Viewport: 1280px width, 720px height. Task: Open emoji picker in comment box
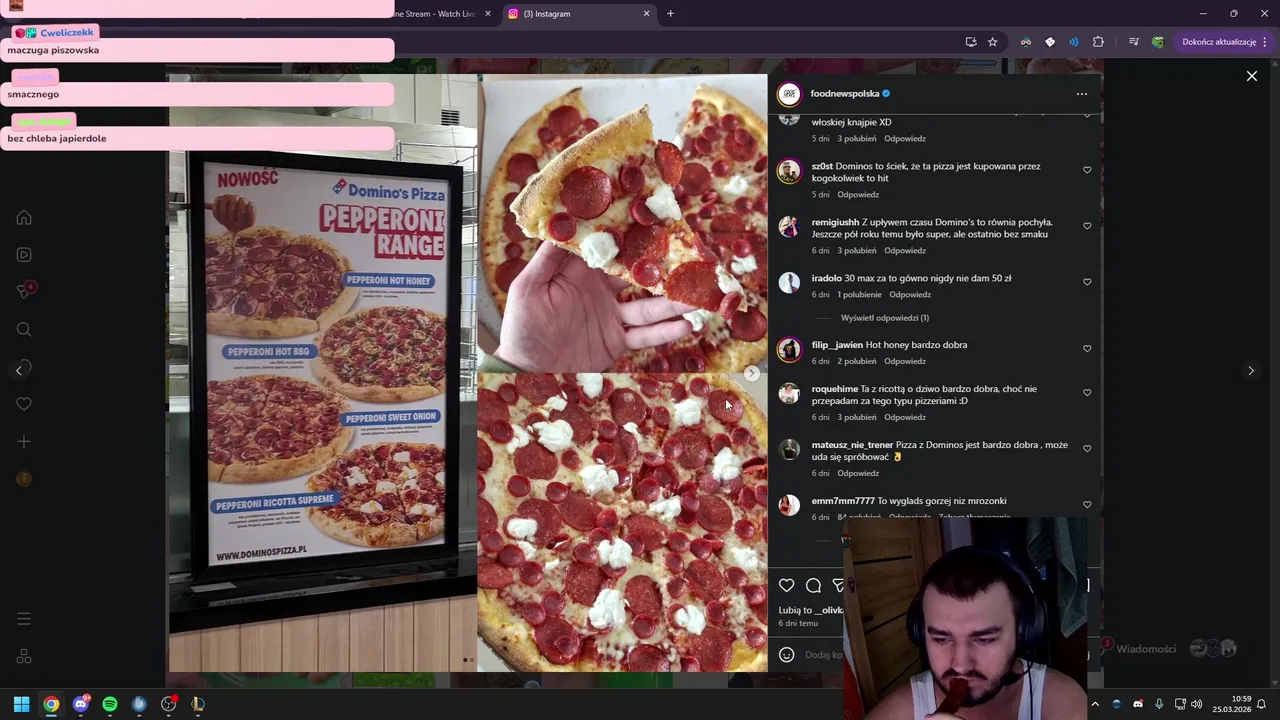tap(787, 655)
